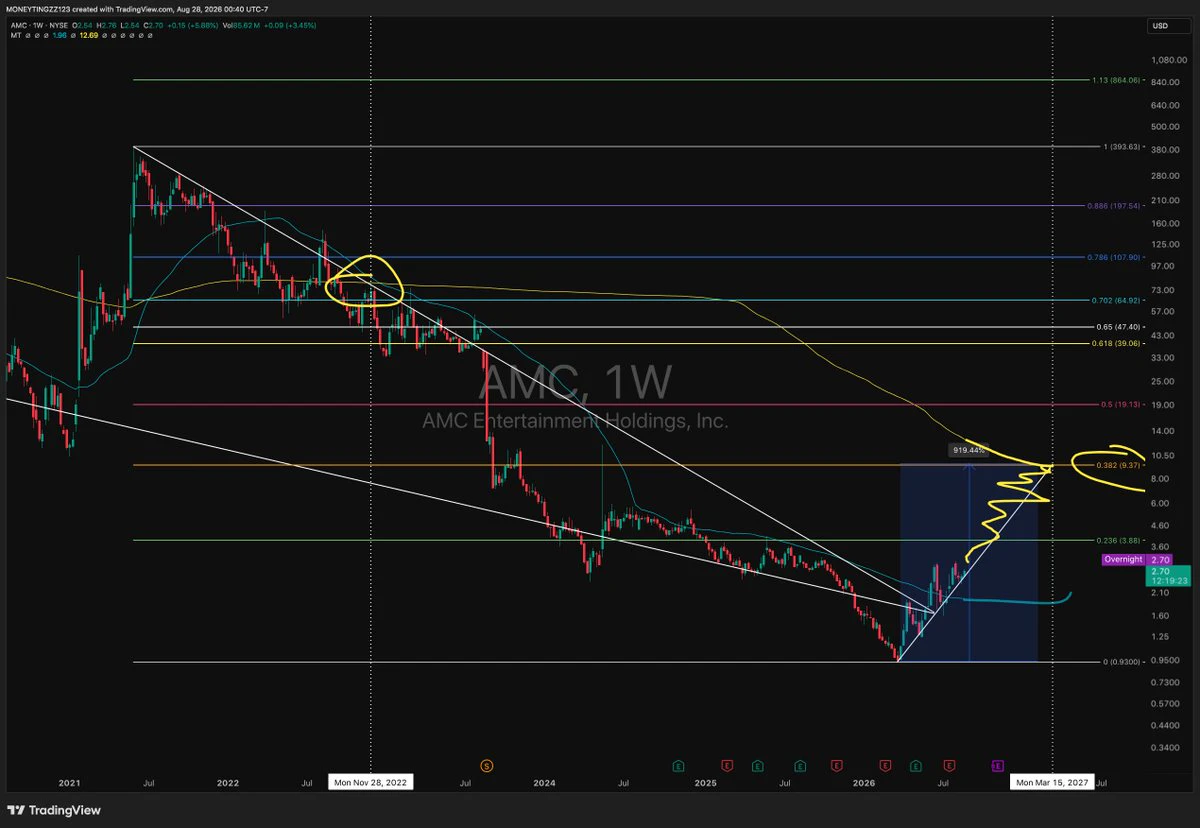This screenshot has width=1200, height=828.
Task: Select the 0.786 (107.90) Fibonacci label
Action: [x=1115, y=257]
